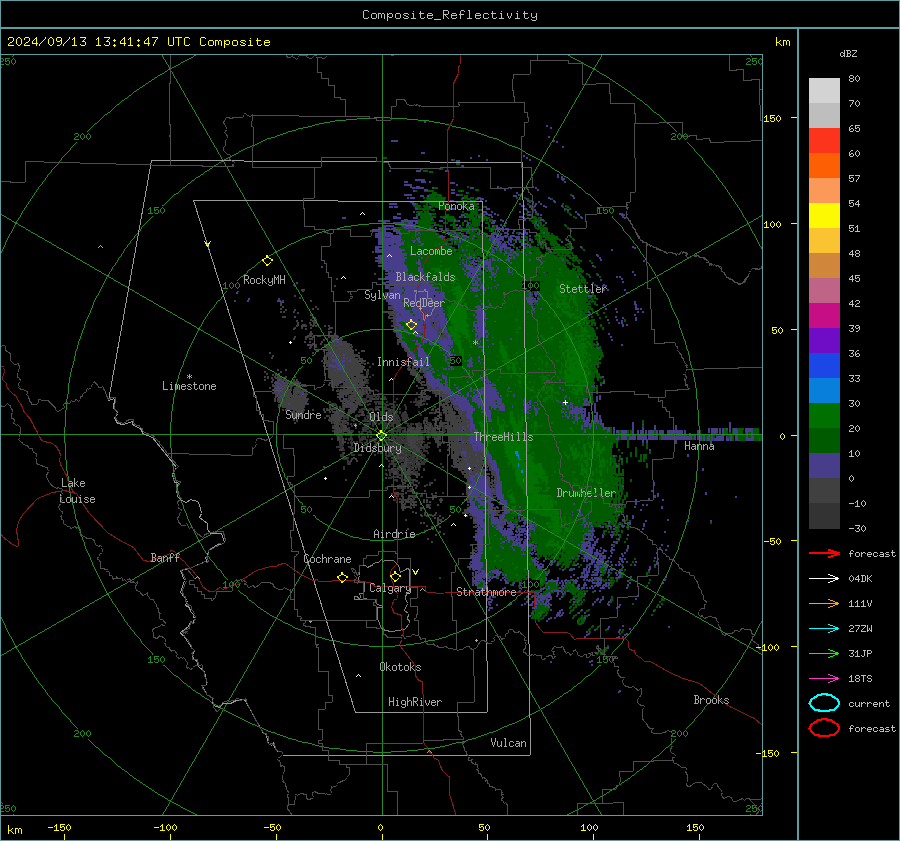The width and height of the screenshot is (900, 841).
Task: Click the Drumheller city label
Action: click(586, 493)
